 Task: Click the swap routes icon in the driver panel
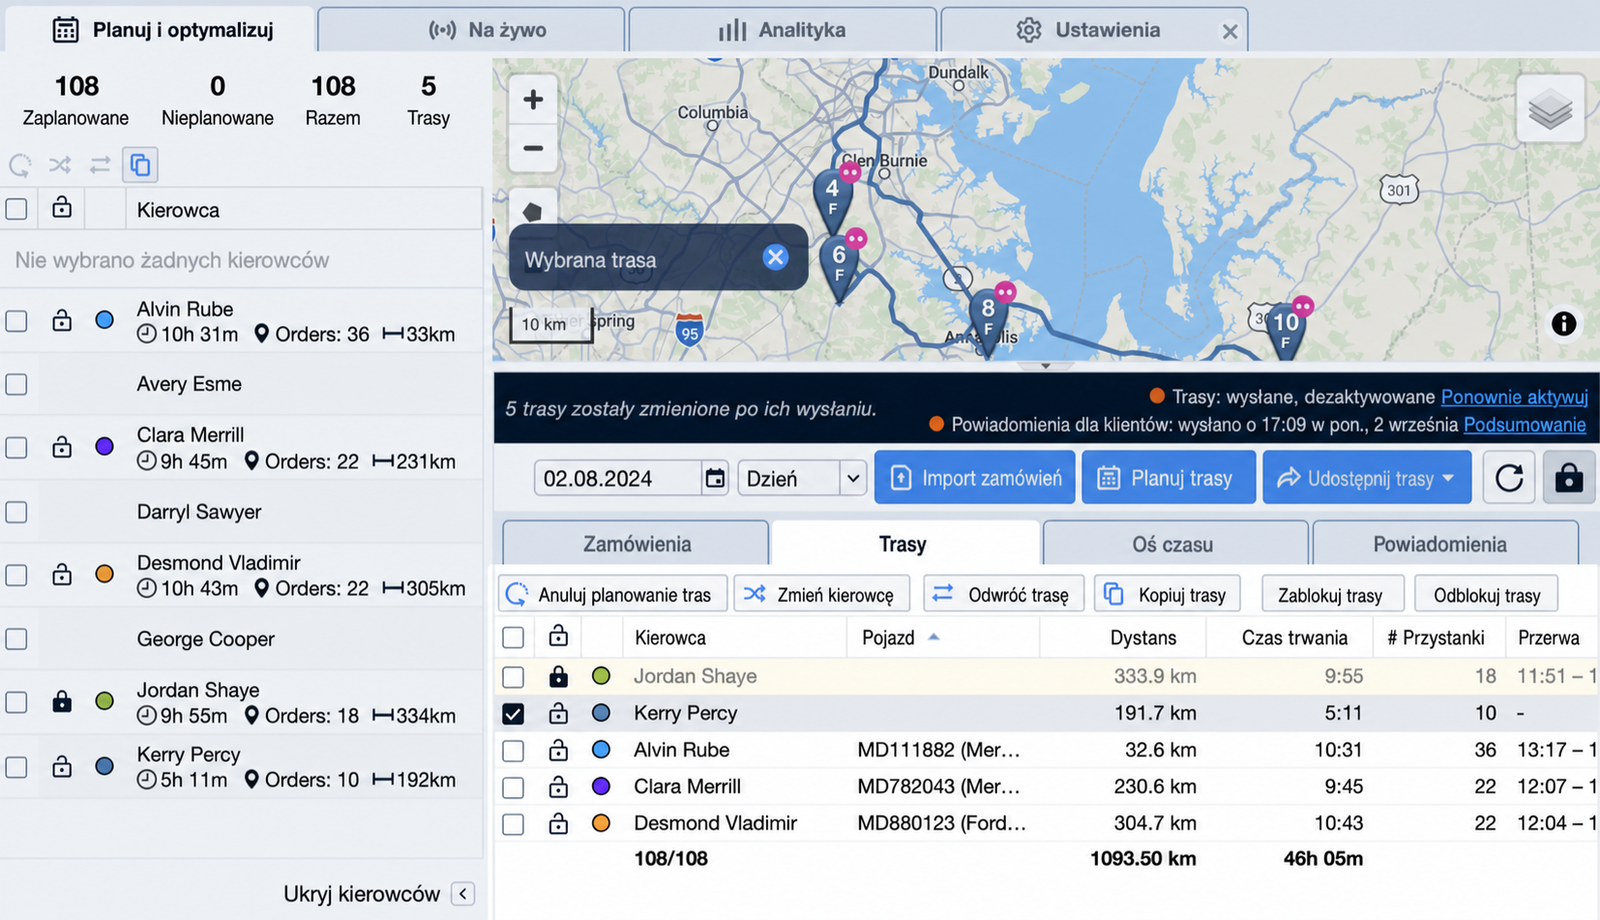(100, 165)
